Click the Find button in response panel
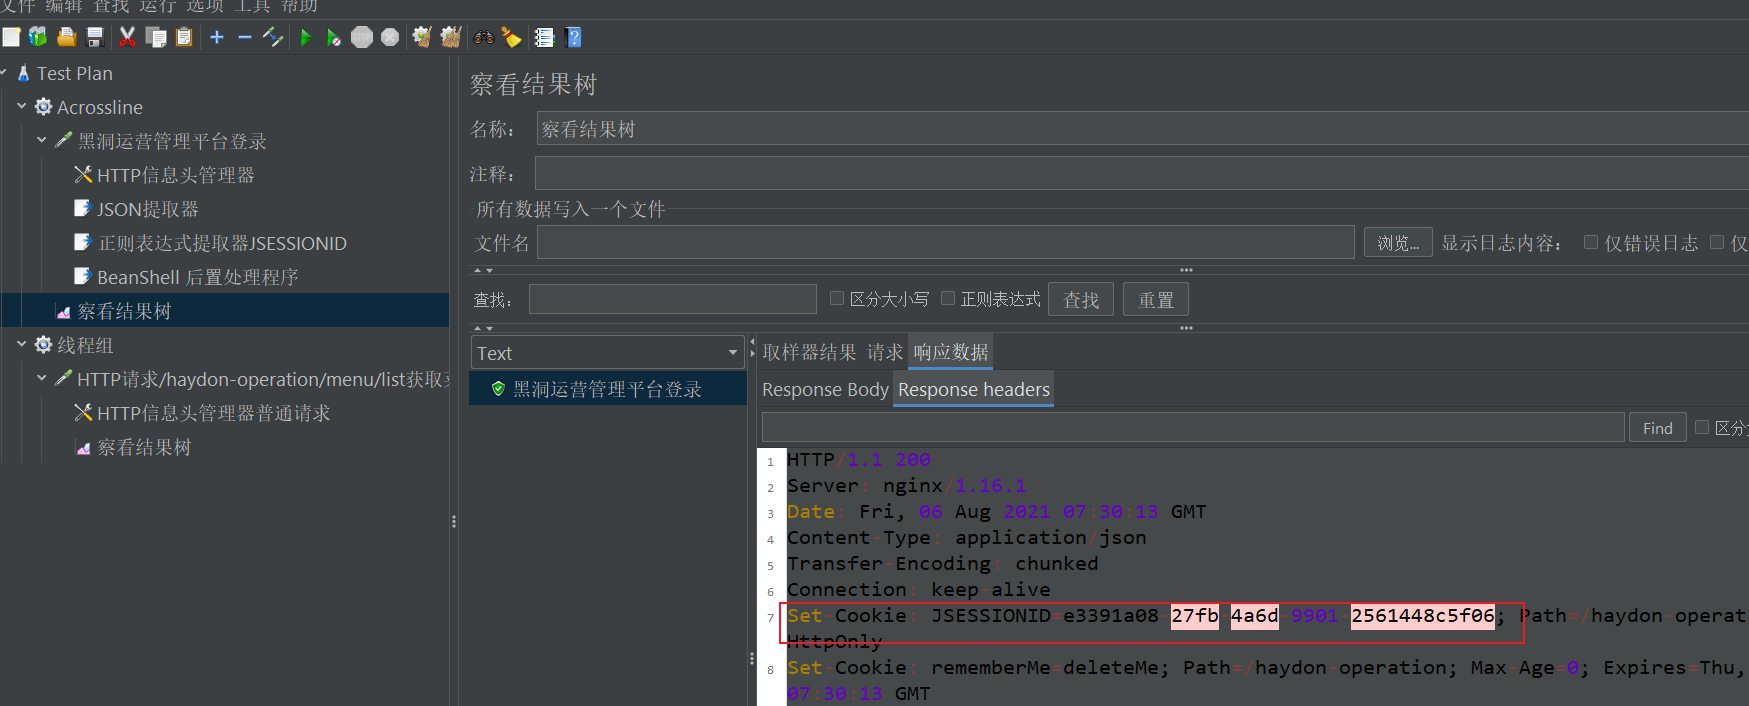 [1658, 428]
